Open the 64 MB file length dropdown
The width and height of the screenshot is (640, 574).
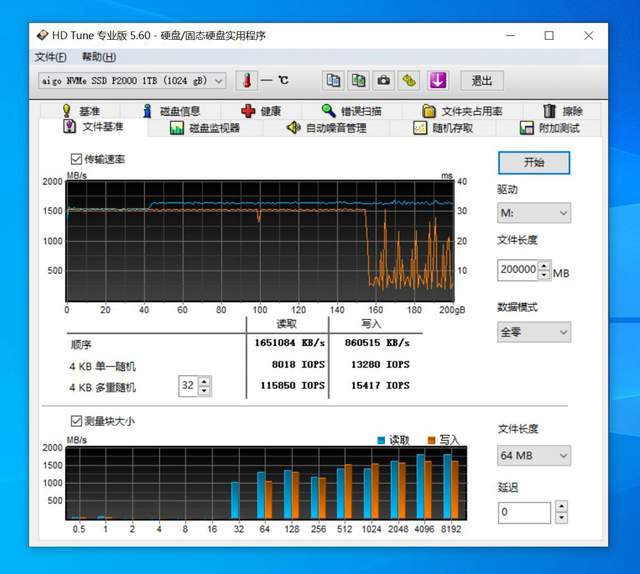pyautogui.click(x=533, y=455)
